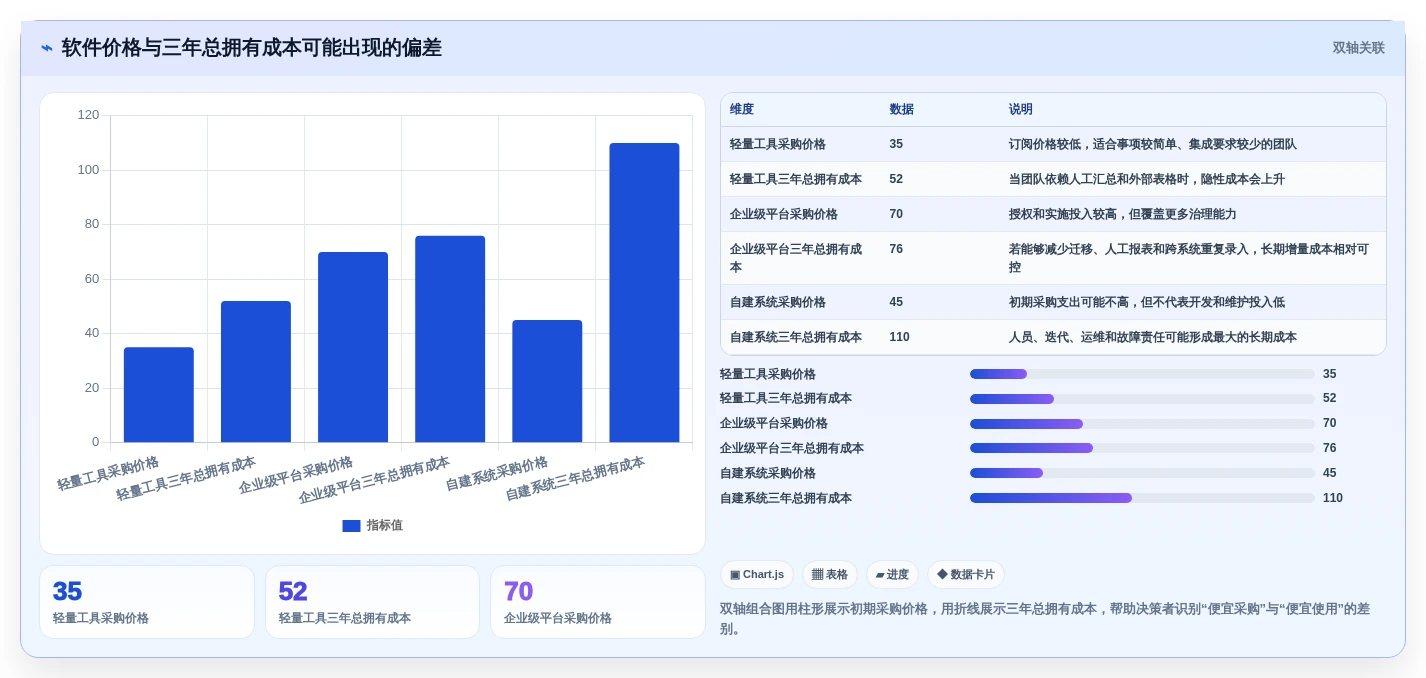Click the bar for 自建系统采购价格
Viewport: 1426px width, 678px height.
[547, 381]
